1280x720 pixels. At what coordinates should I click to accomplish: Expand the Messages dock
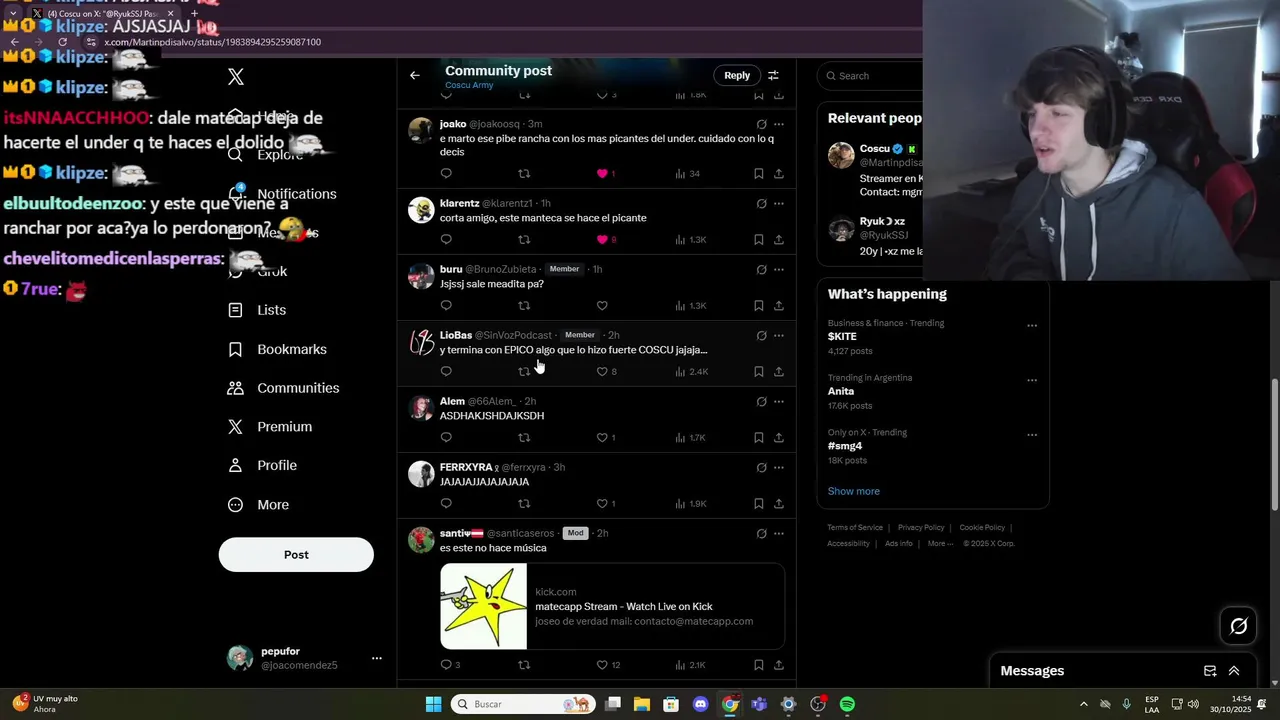(1234, 671)
